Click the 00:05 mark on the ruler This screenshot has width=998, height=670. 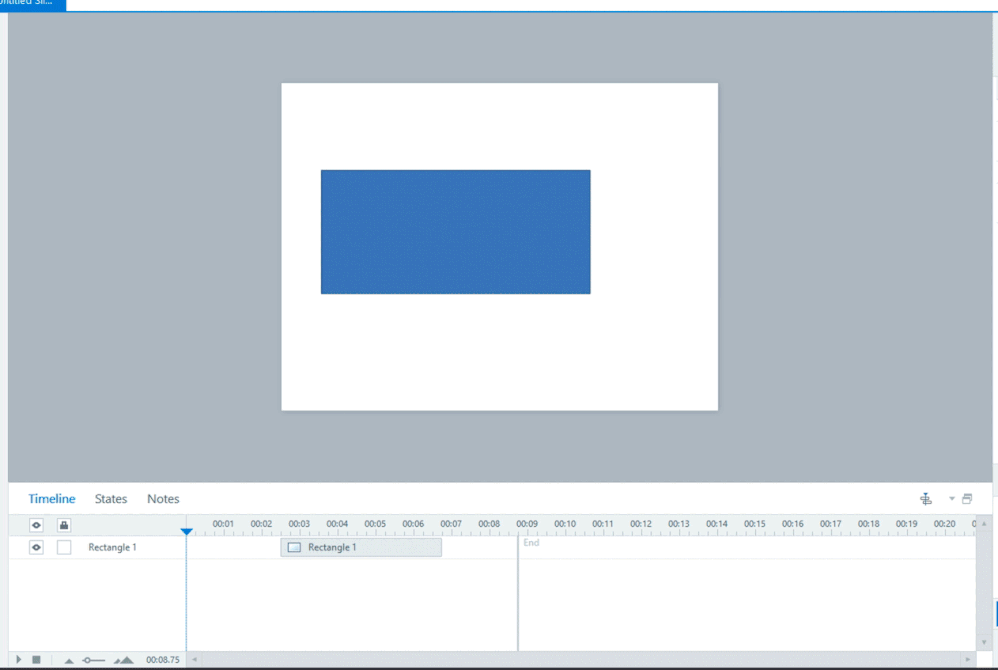(x=375, y=524)
